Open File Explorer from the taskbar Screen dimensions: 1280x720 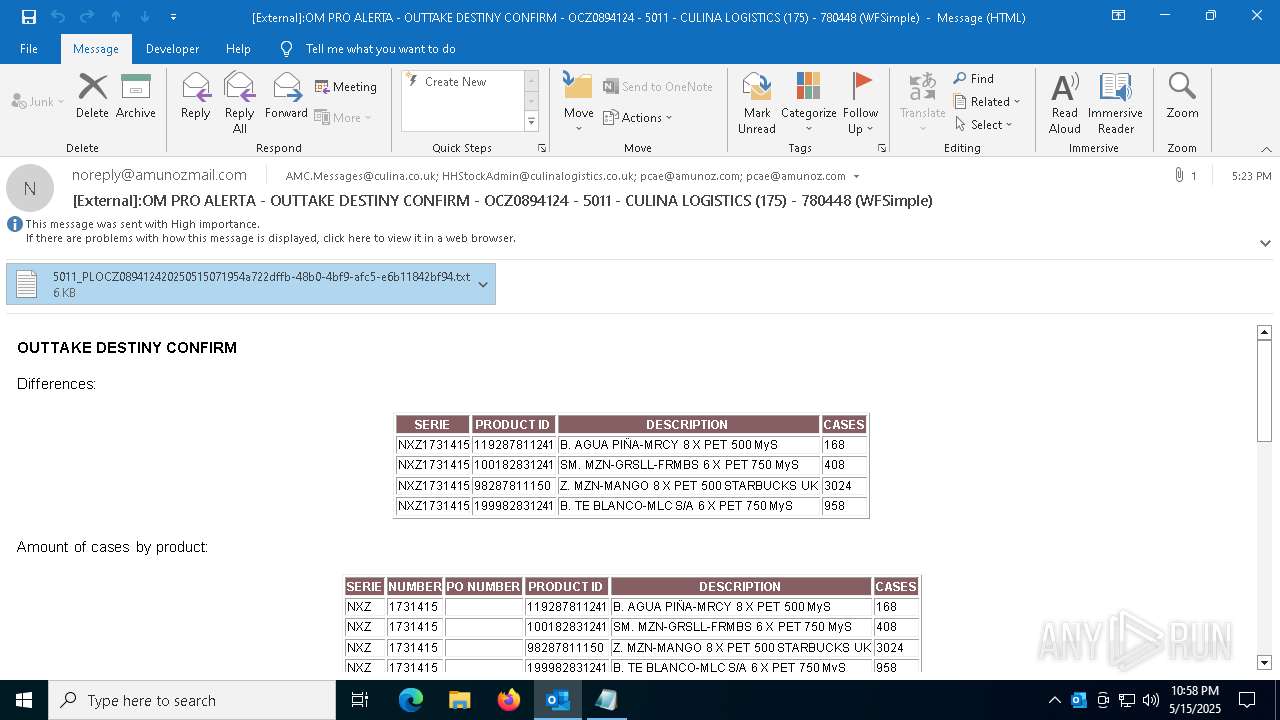[x=460, y=700]
